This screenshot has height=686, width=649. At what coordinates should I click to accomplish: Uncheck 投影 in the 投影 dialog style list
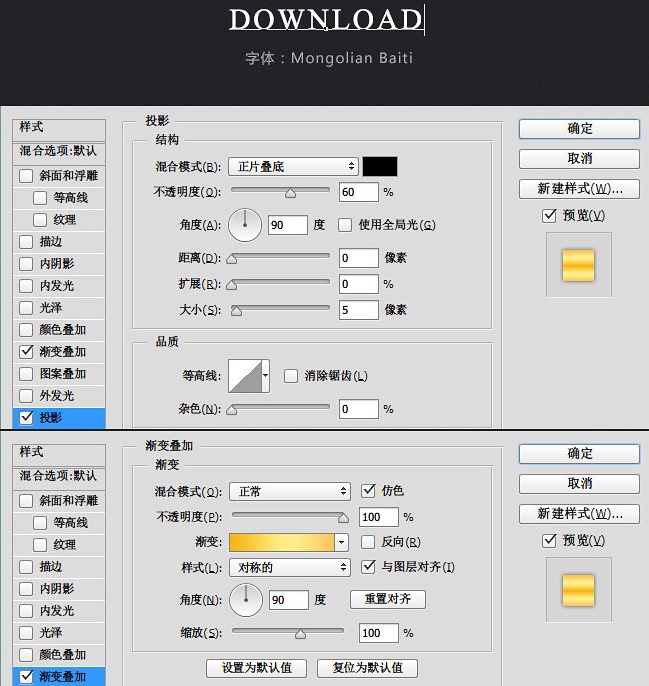[x=26, y=418]
